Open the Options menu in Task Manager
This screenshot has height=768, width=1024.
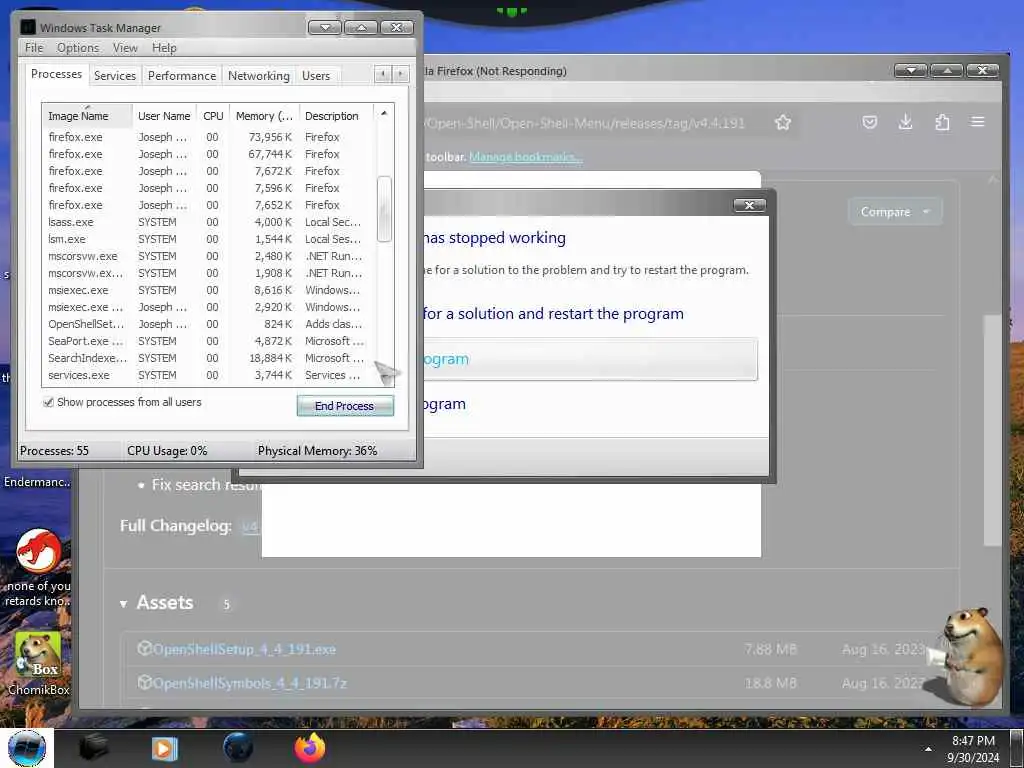78,48
